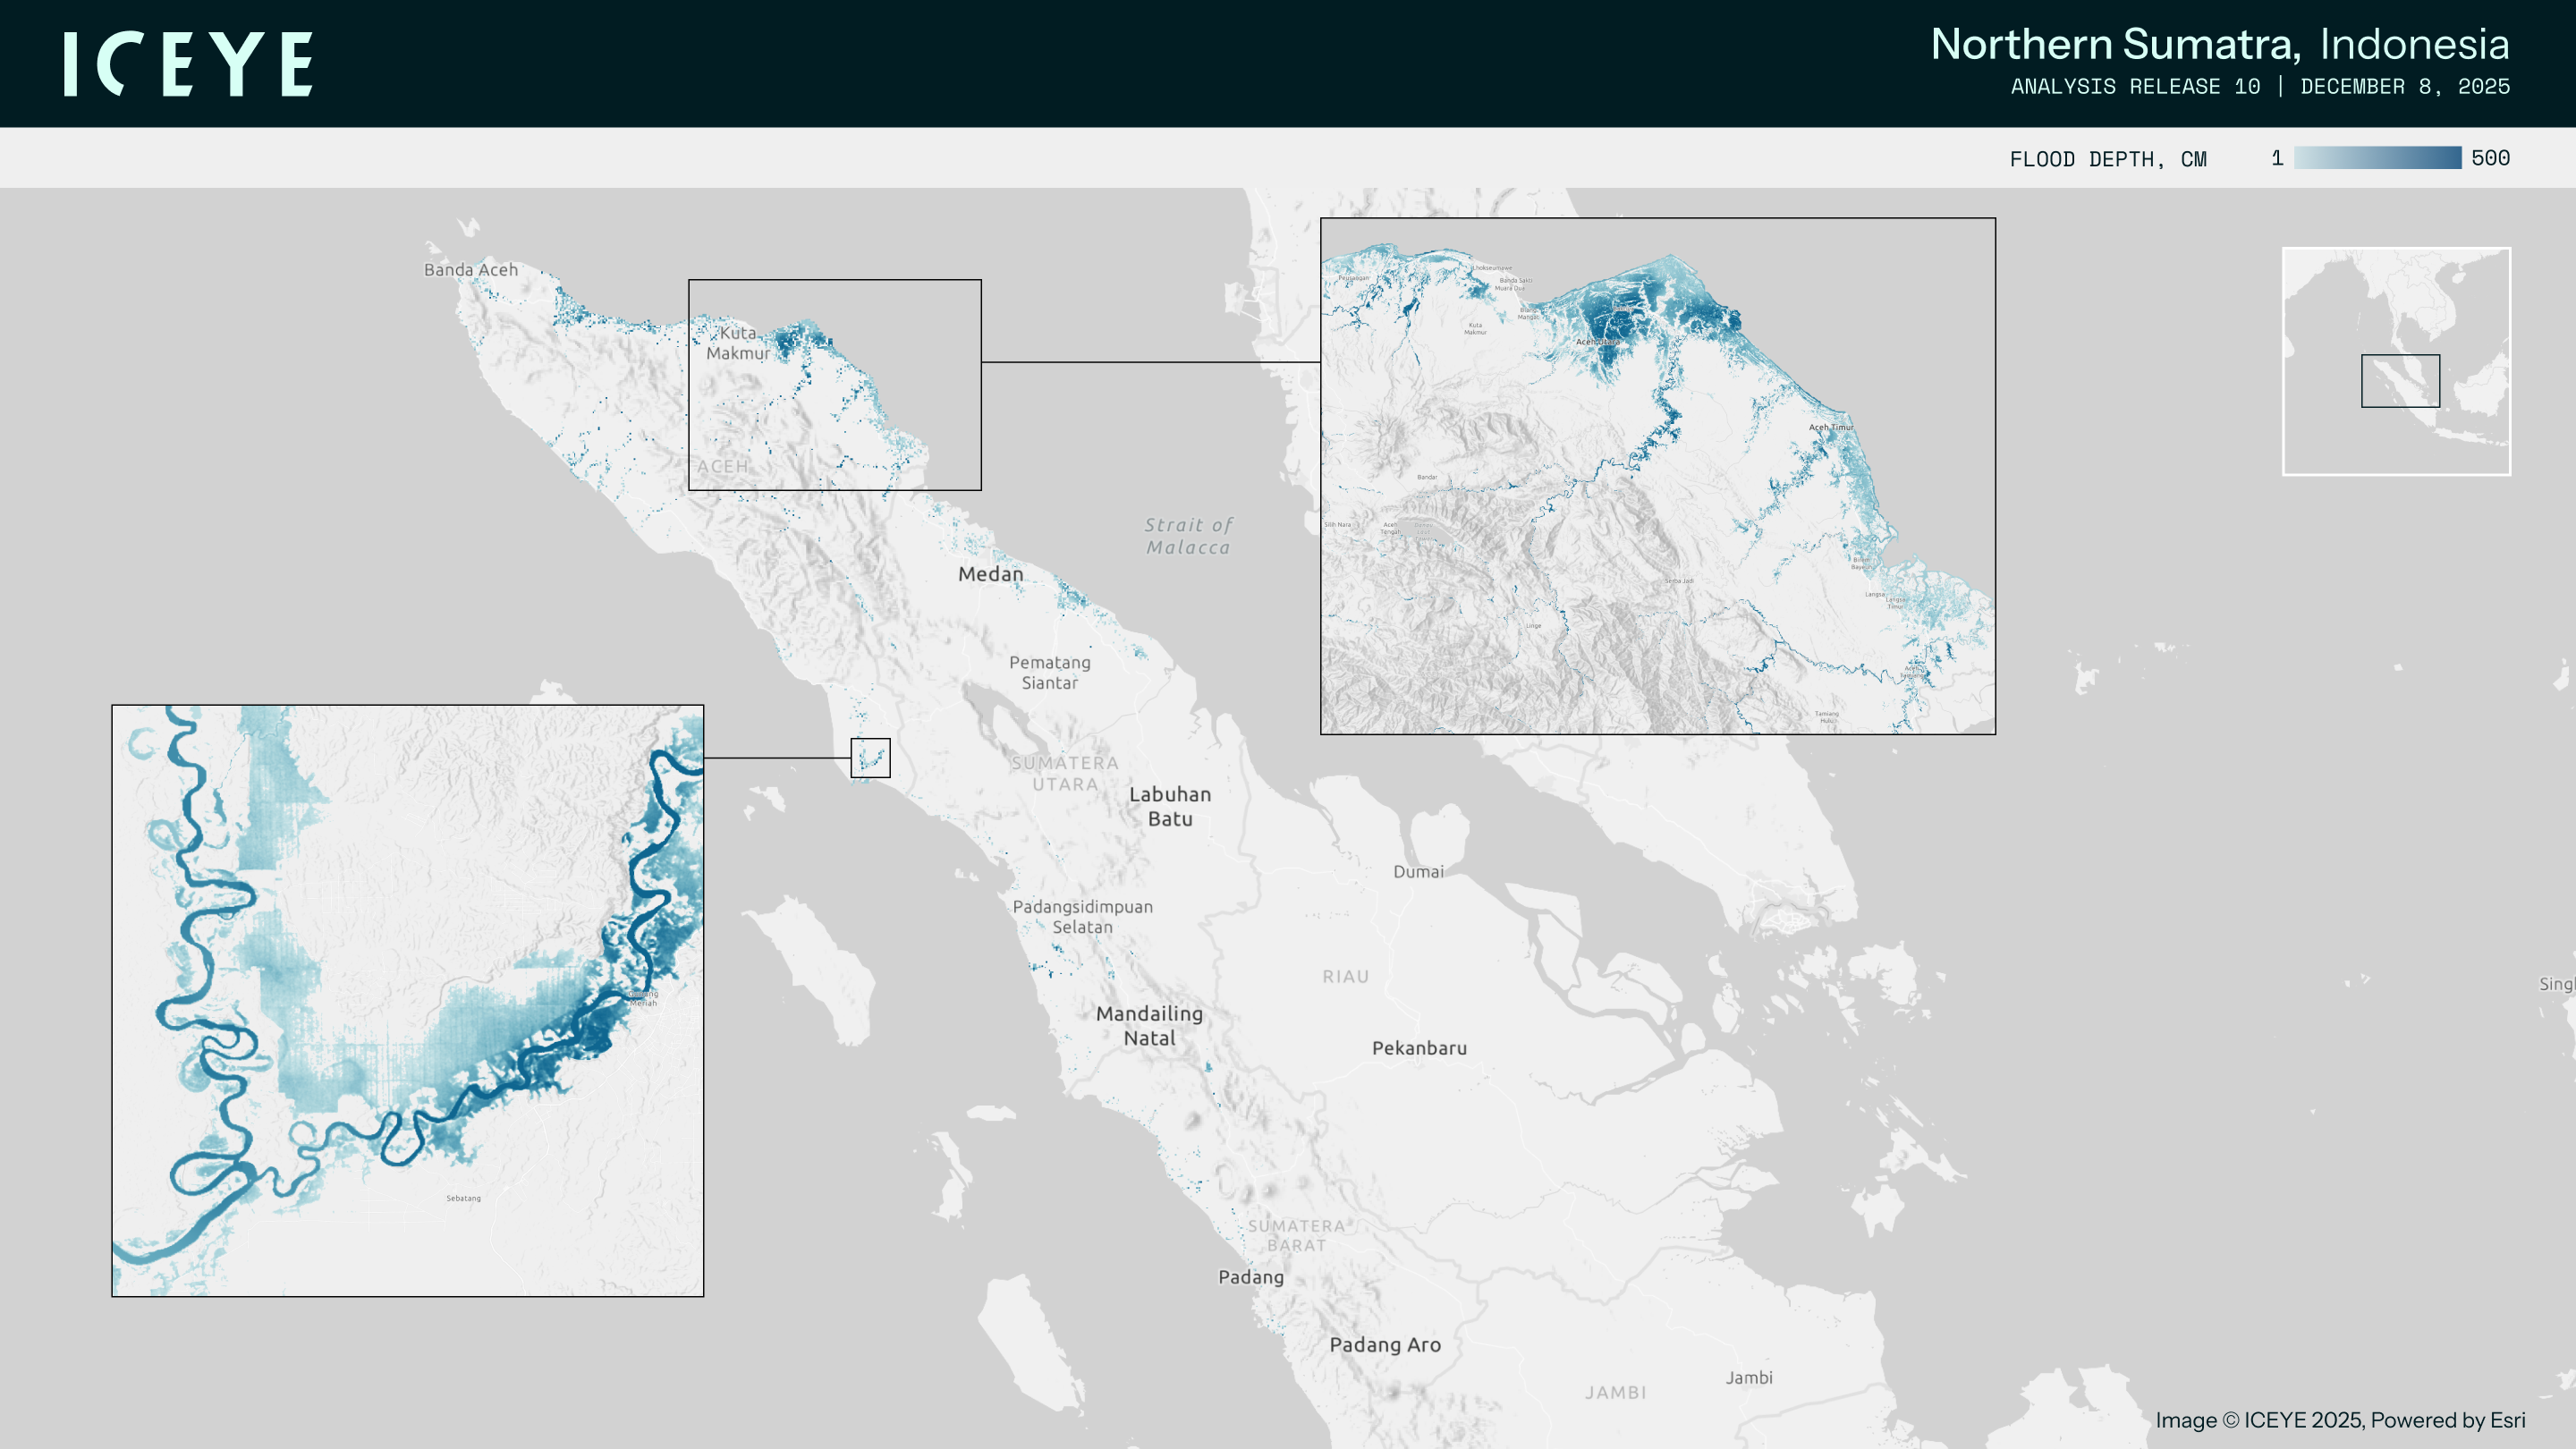The width and height of the screenshot is (2576, 1449).
Task: Click the flood depth gradient legend bar
Action: 2377,158
